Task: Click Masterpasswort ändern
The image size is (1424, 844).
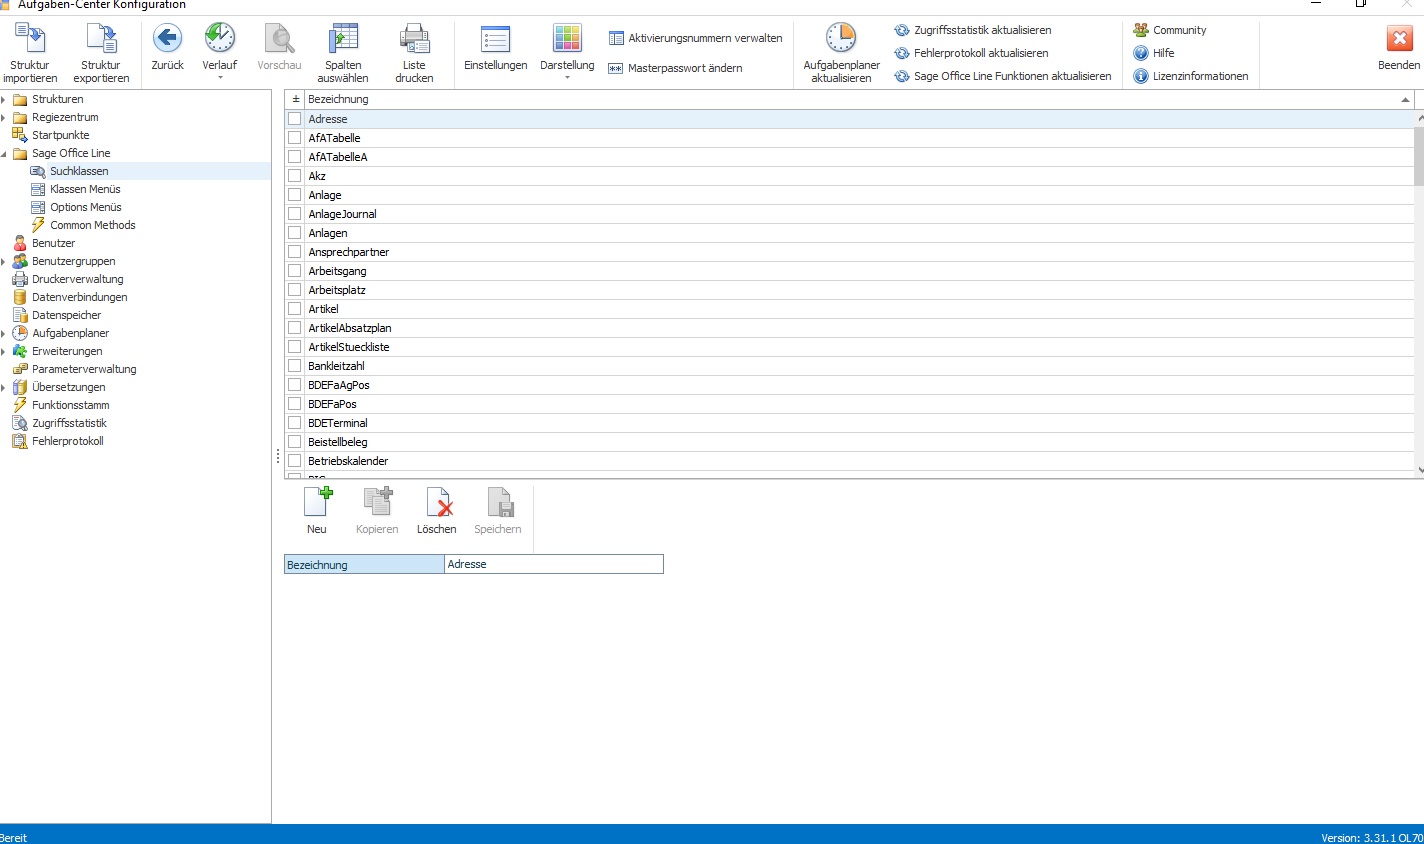Action: (676, 68)
